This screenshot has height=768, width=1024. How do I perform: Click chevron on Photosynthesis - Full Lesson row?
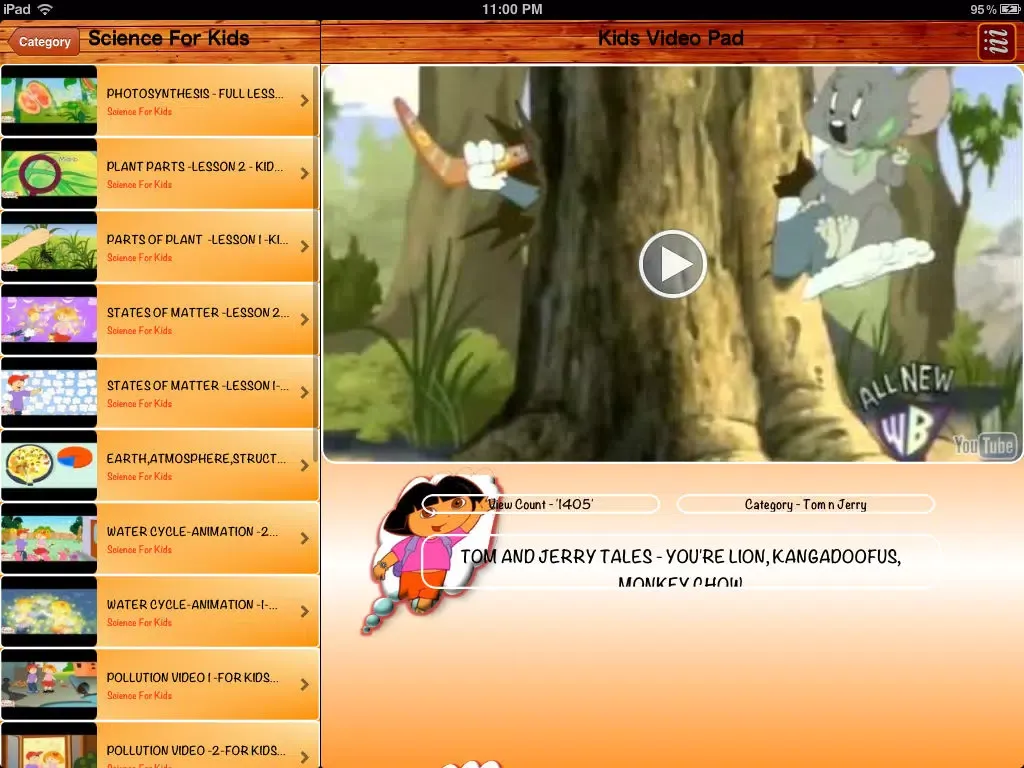[x=305, y=101]
